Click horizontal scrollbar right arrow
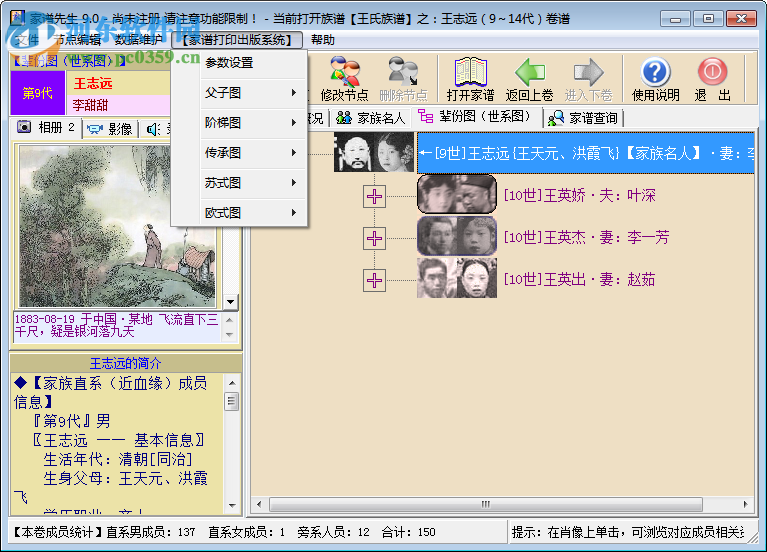Image resolution: width=767 pixels, height=552 pixels. 745,504
